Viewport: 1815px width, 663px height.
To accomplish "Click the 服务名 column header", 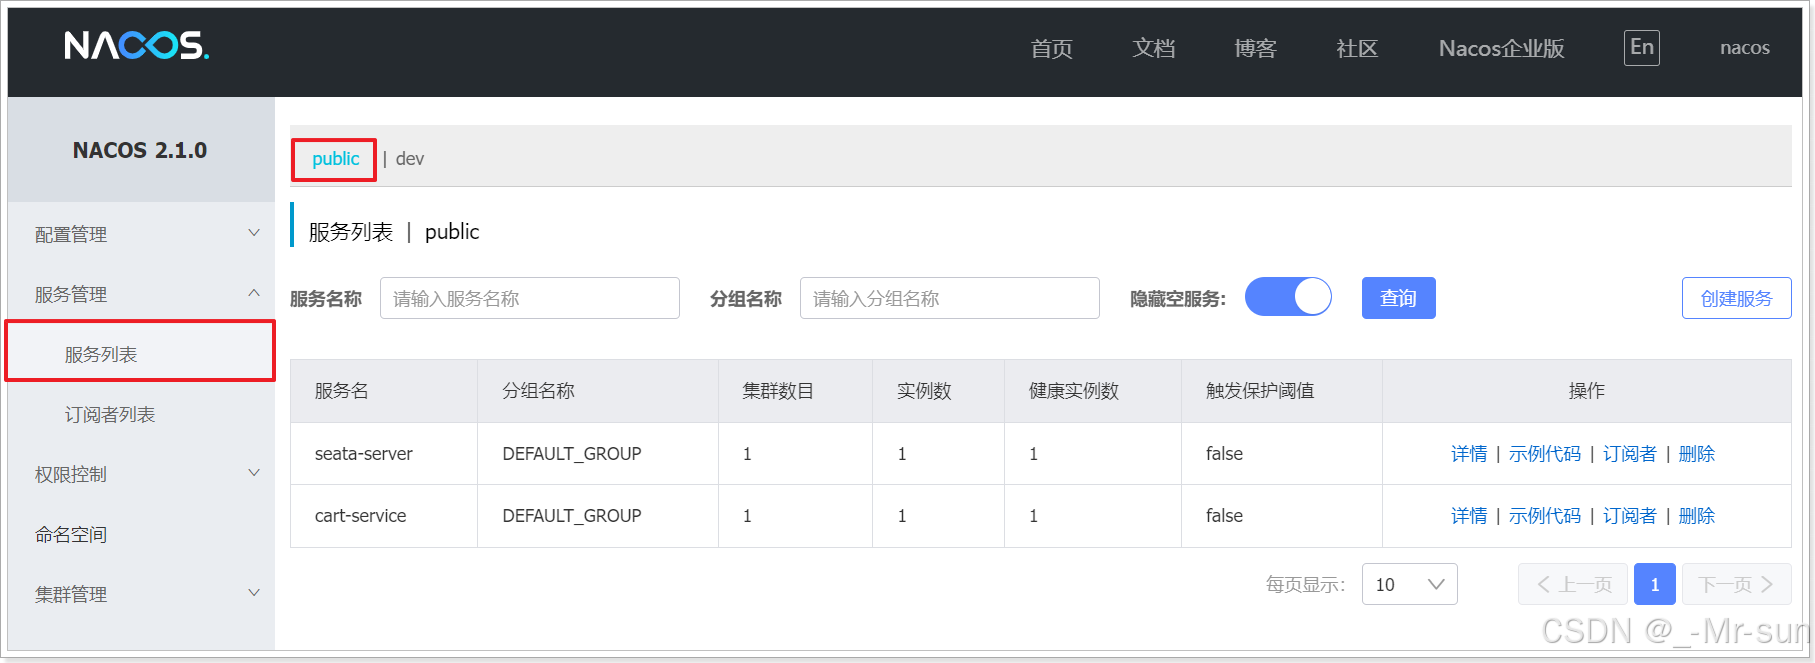I will [384, 391].
